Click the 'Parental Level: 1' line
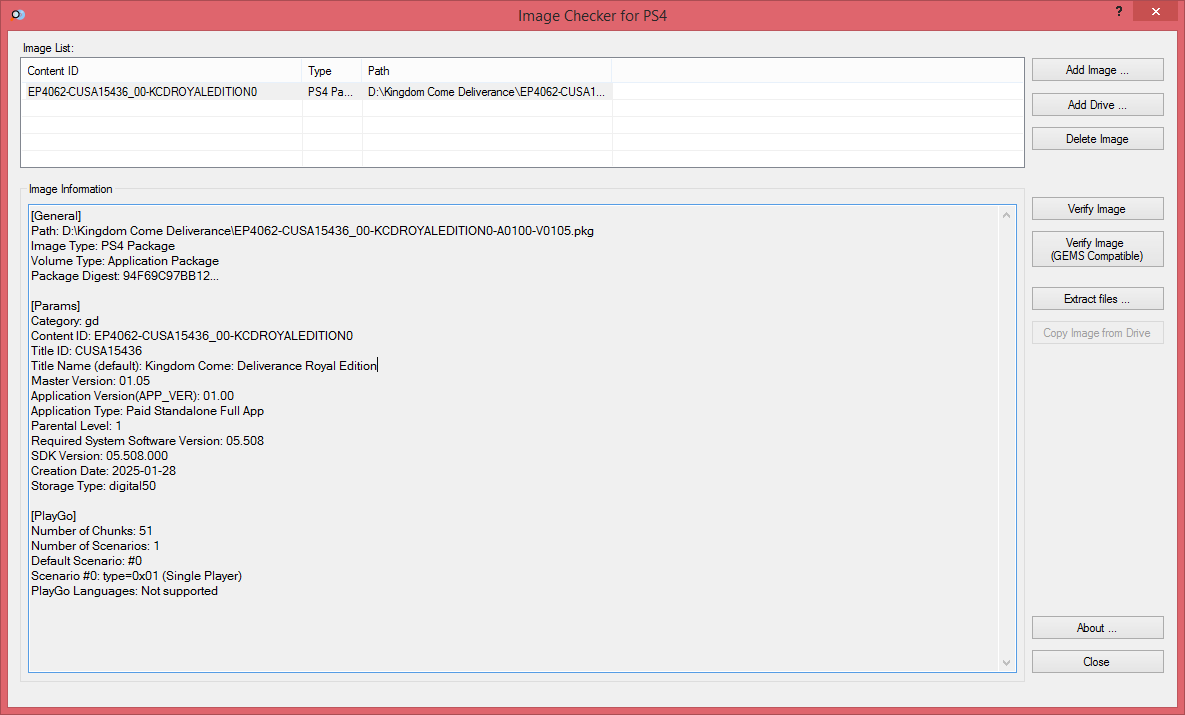This screenshot has height=715, width=1185. pos(76,426)
